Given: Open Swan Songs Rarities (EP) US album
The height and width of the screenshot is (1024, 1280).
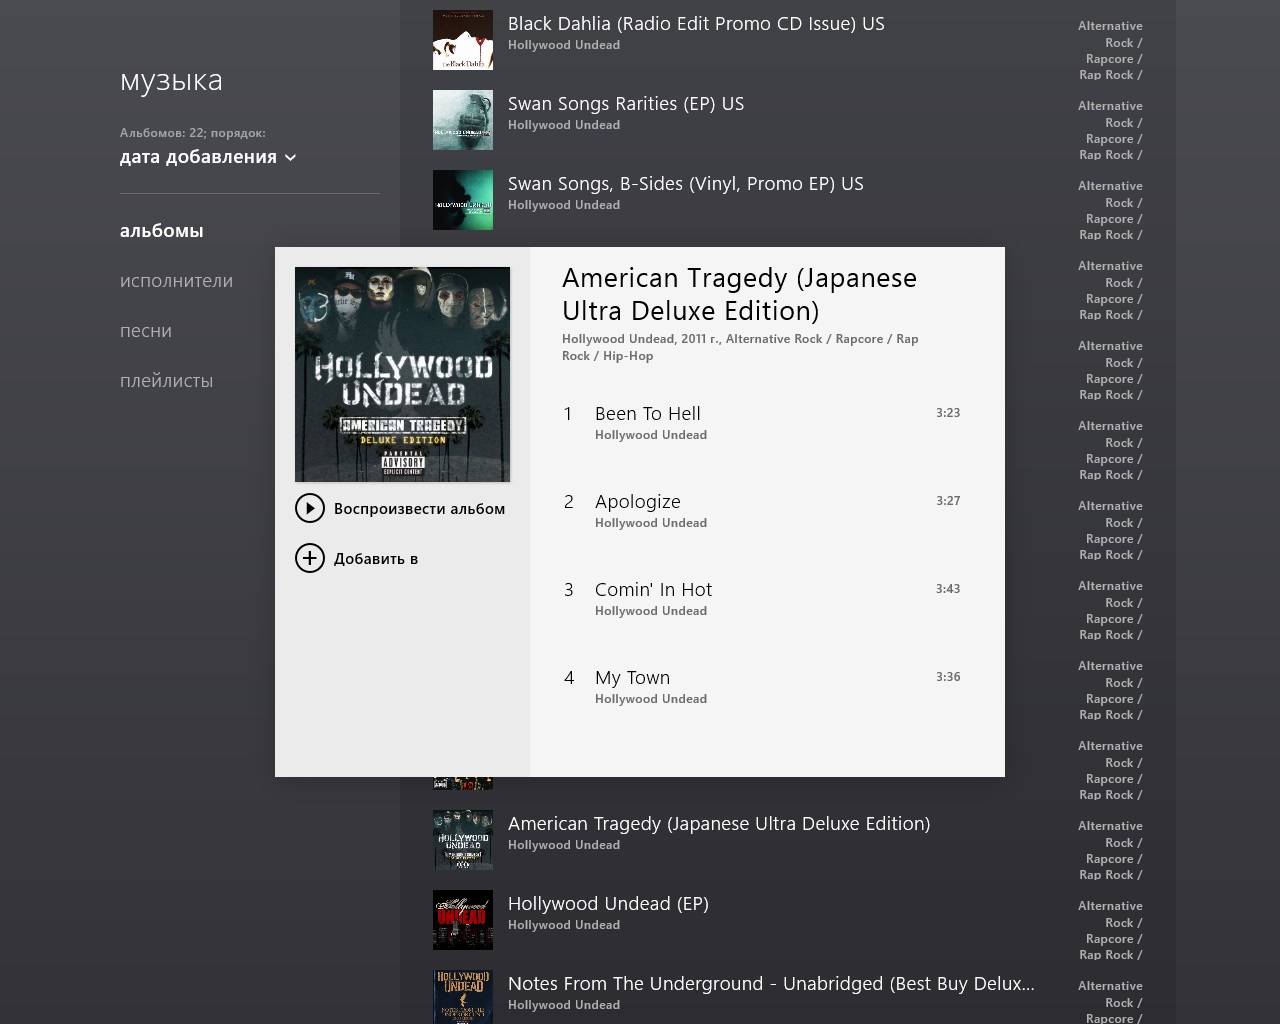Looking at the screenshot, I should tap(788, 120).
